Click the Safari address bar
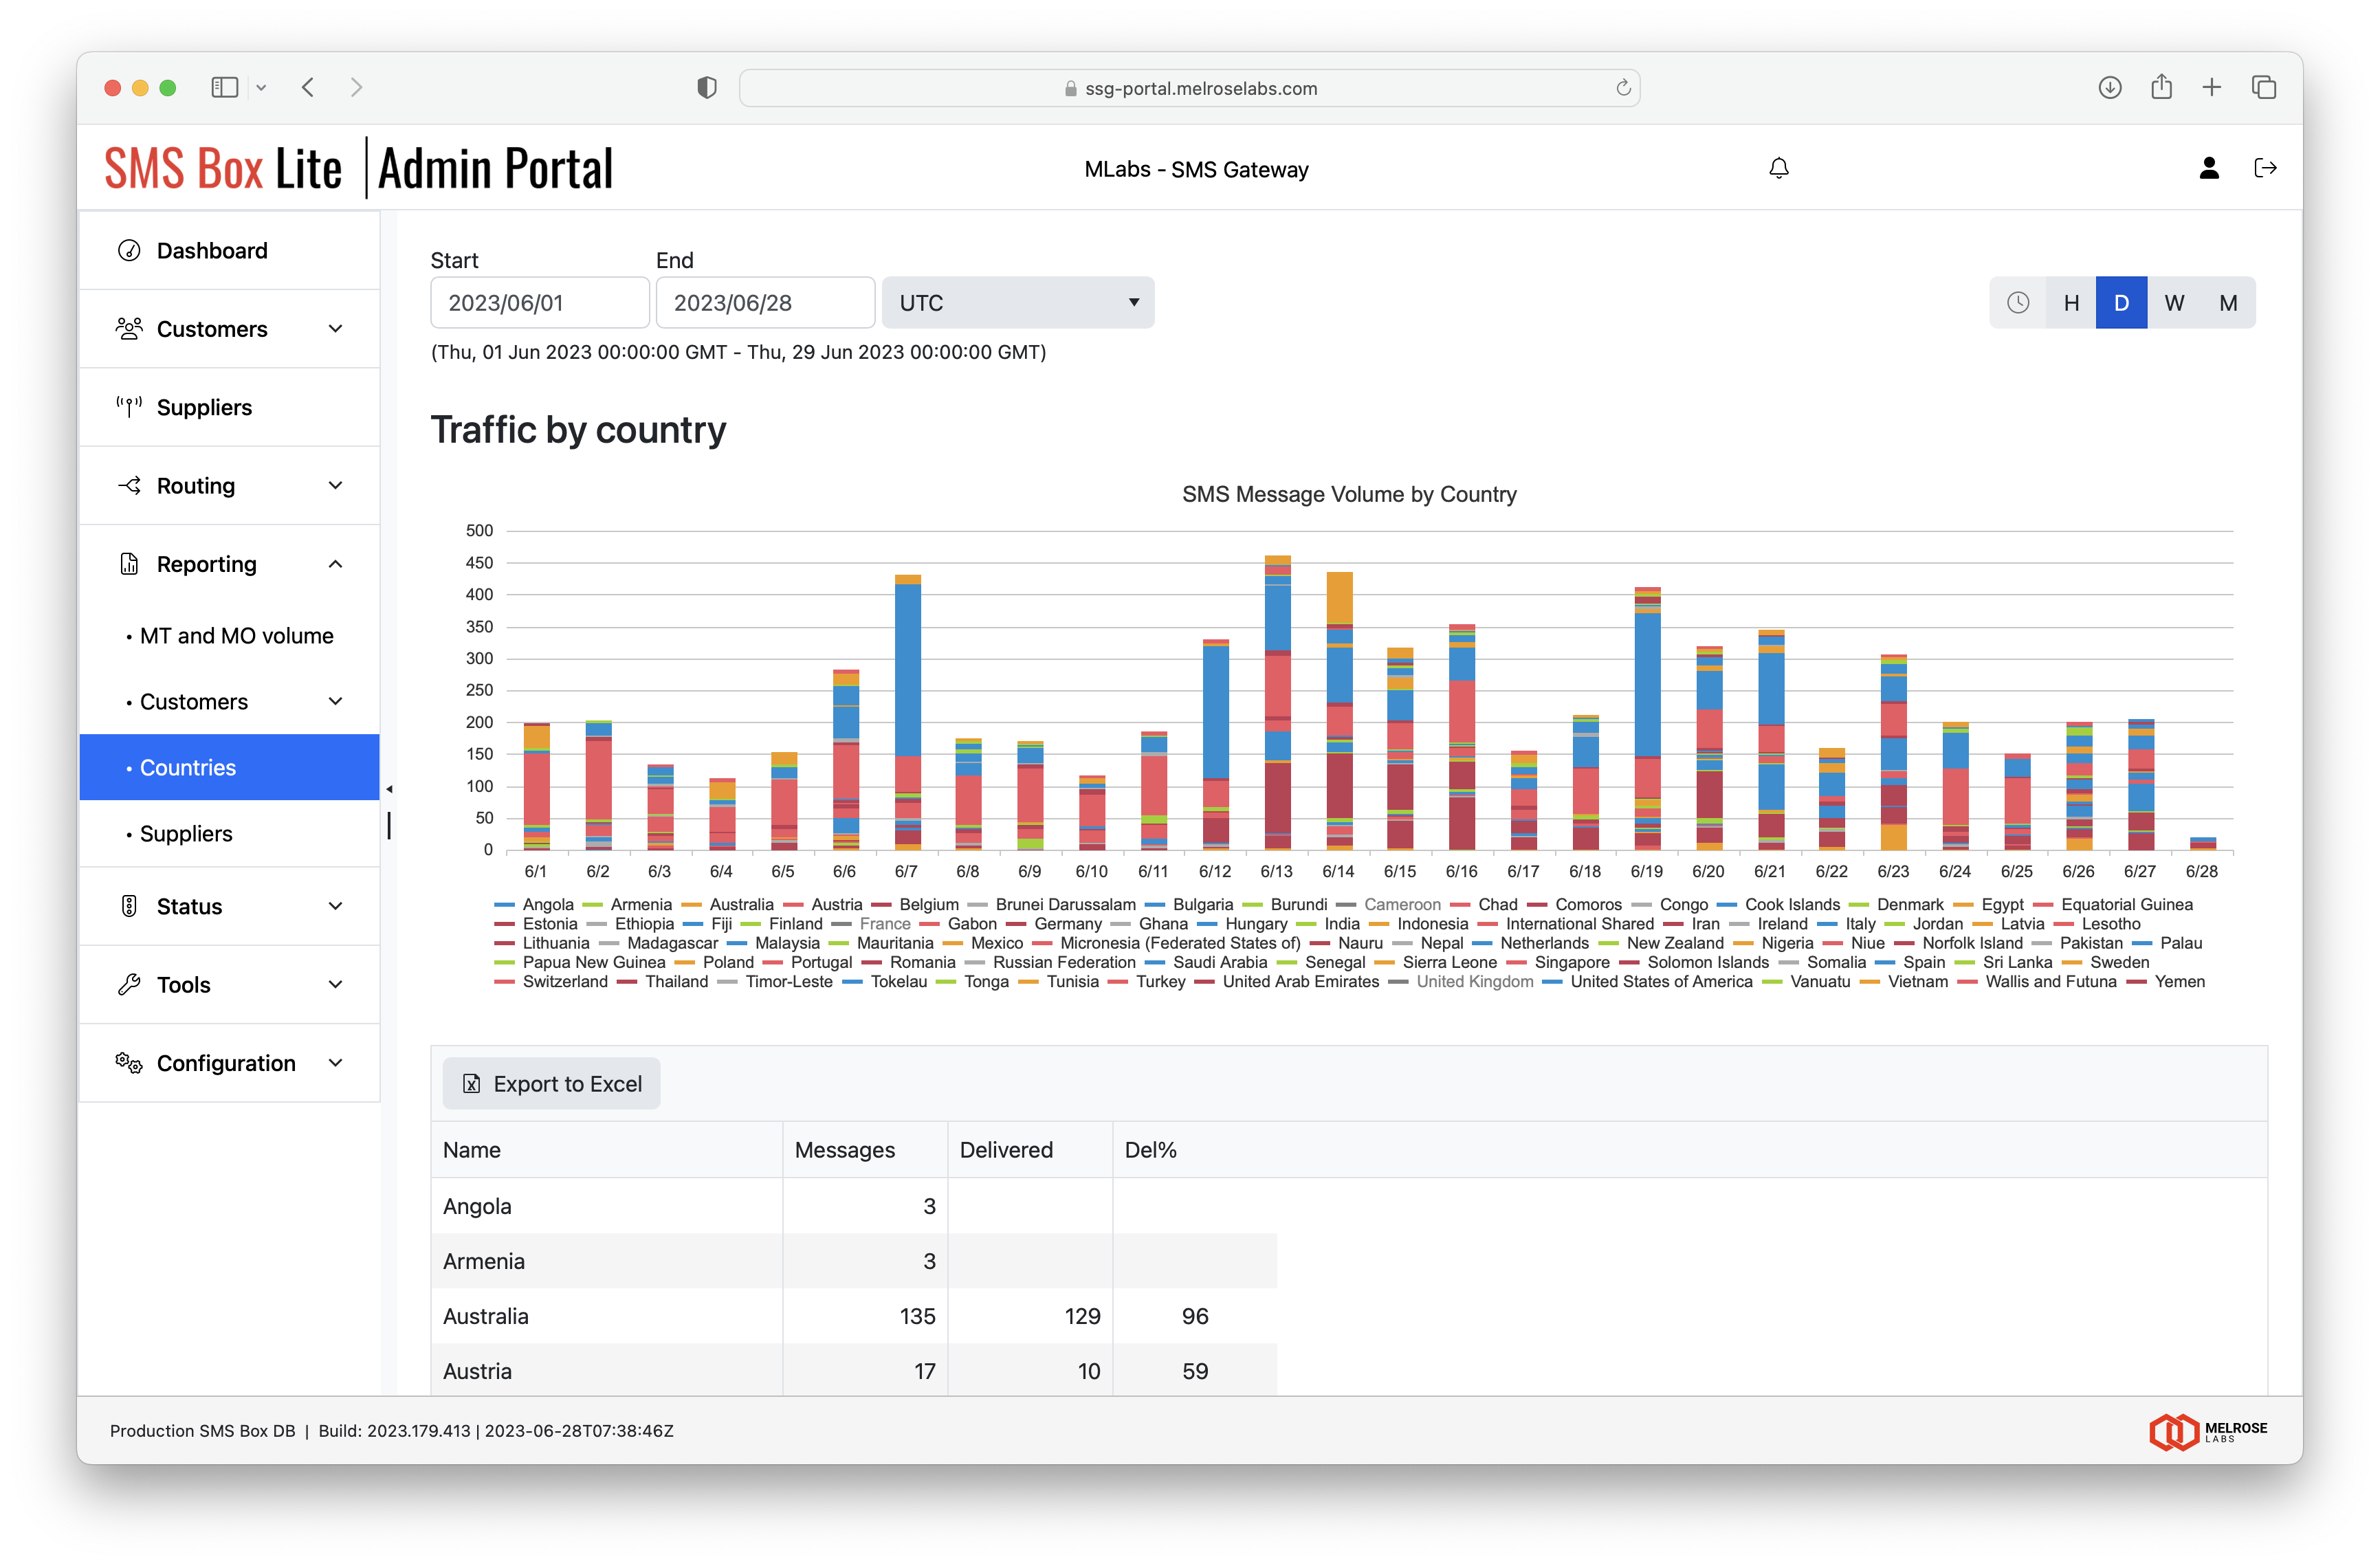 (x=1189, y=88)
